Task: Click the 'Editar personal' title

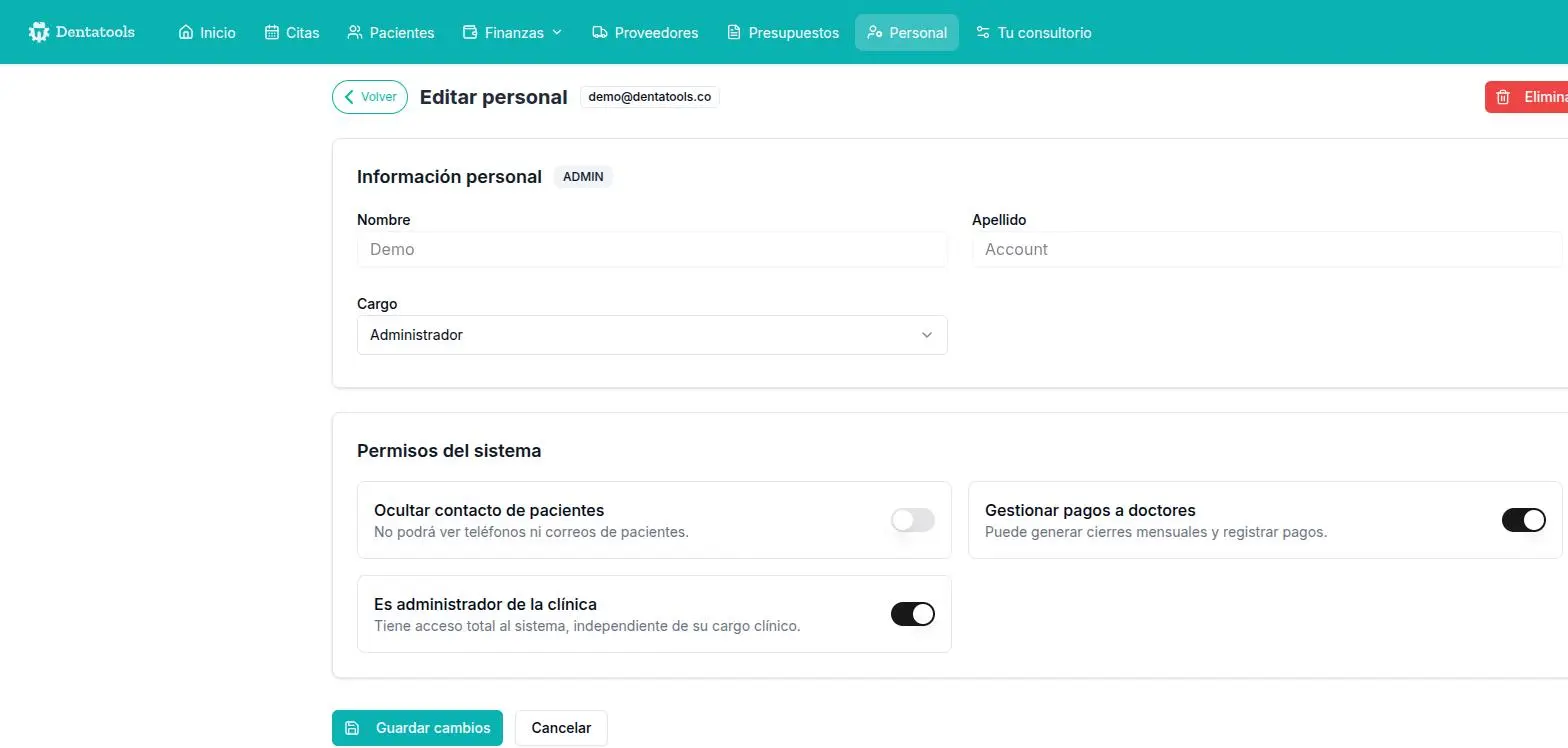Action: point(494,97)
